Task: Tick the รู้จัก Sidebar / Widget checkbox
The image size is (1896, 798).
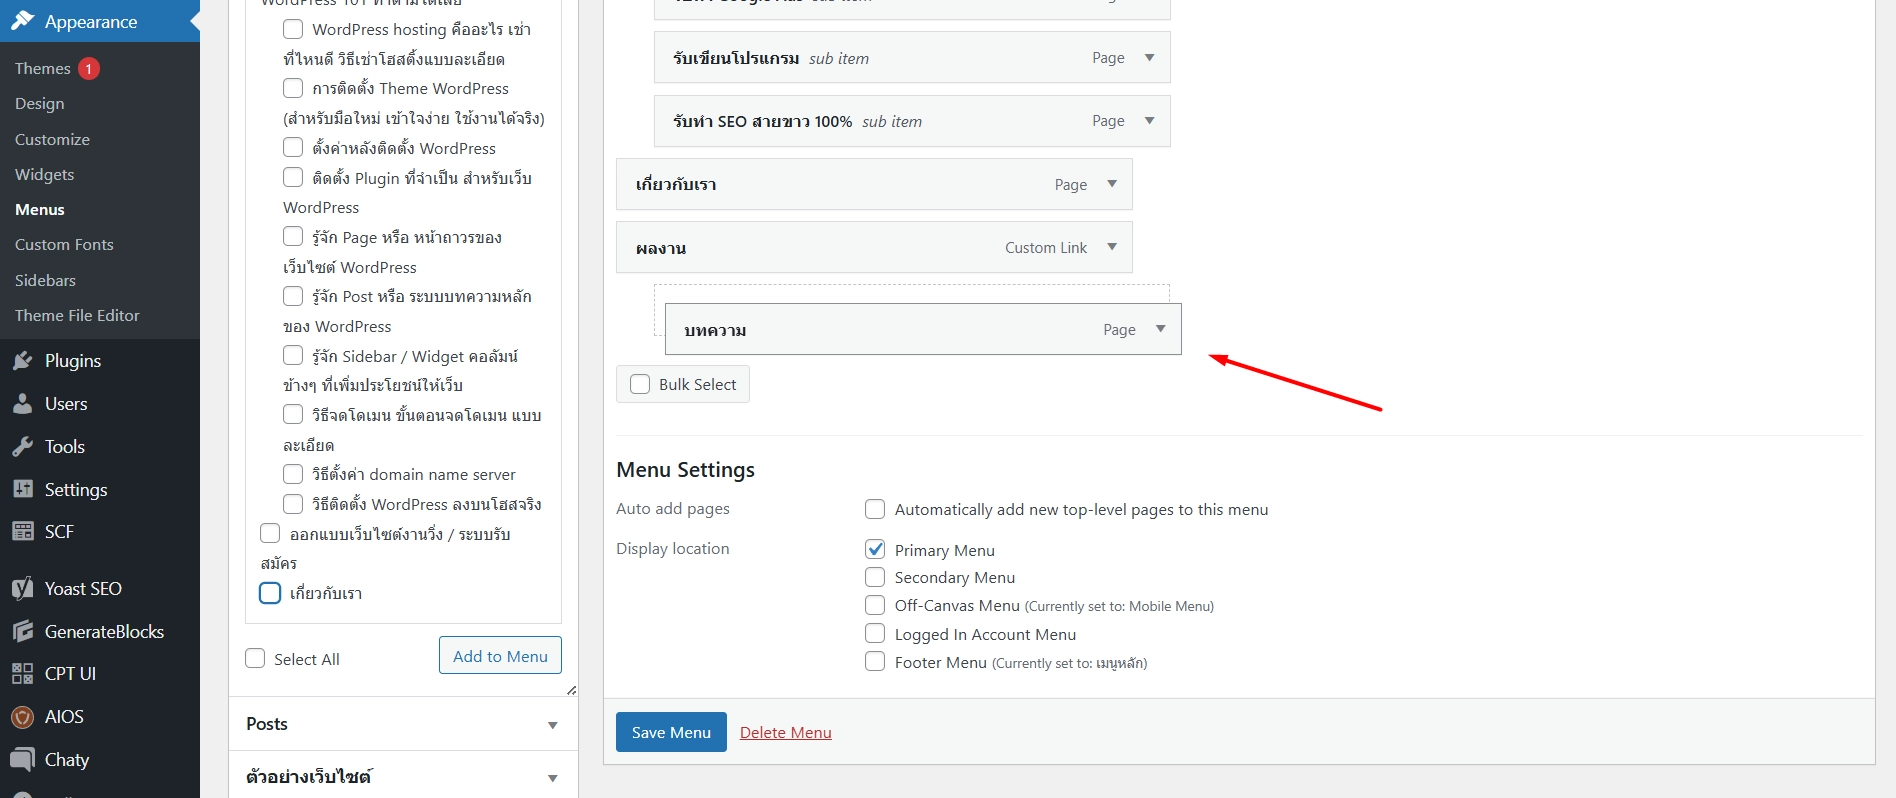Action: pos(293,355)
